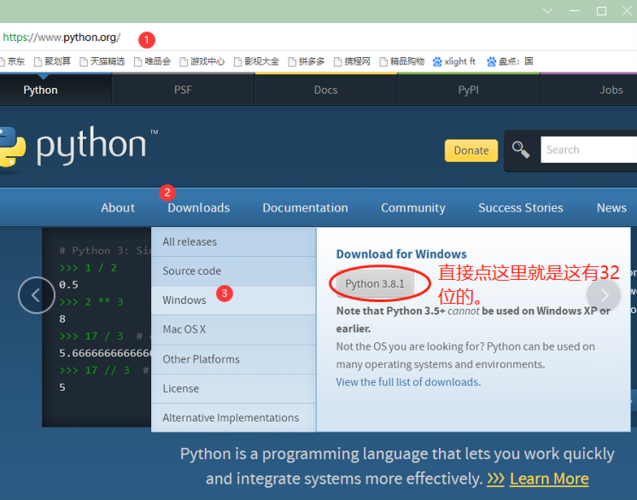
Task: Click the Python 3.8.1 download button
Action: coord(375,284)
